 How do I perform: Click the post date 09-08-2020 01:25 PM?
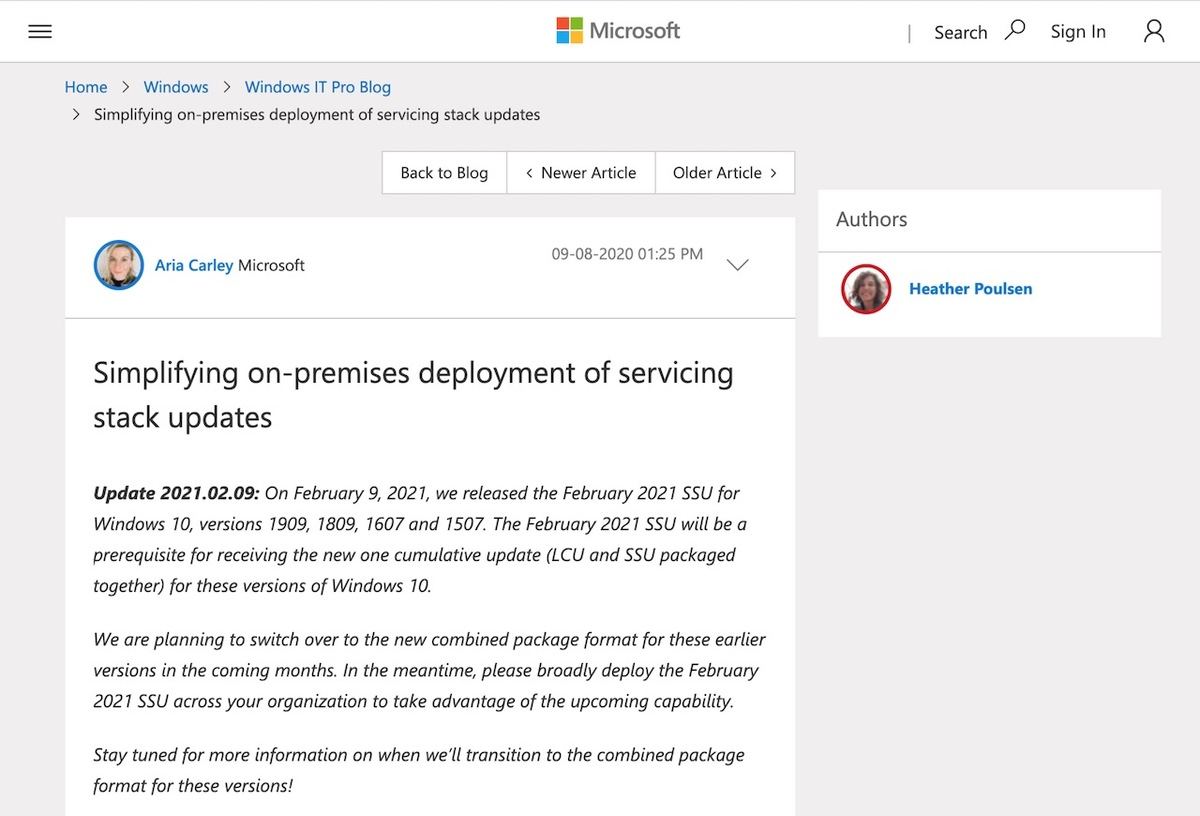tap(627, 254)
